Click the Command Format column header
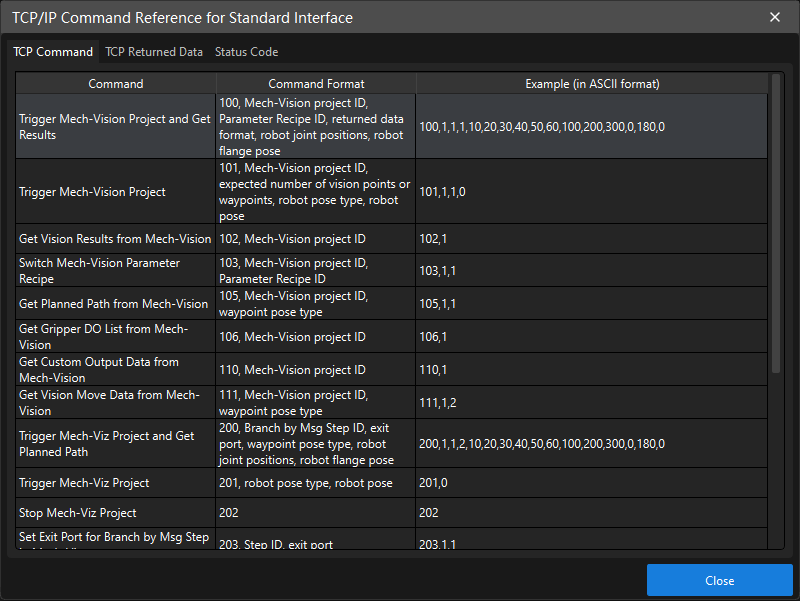 point(316,84)
